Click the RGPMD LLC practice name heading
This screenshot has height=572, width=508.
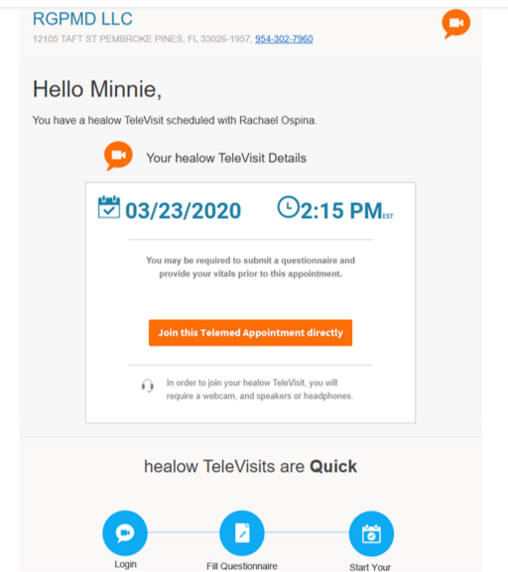click(x=83, y=19)
